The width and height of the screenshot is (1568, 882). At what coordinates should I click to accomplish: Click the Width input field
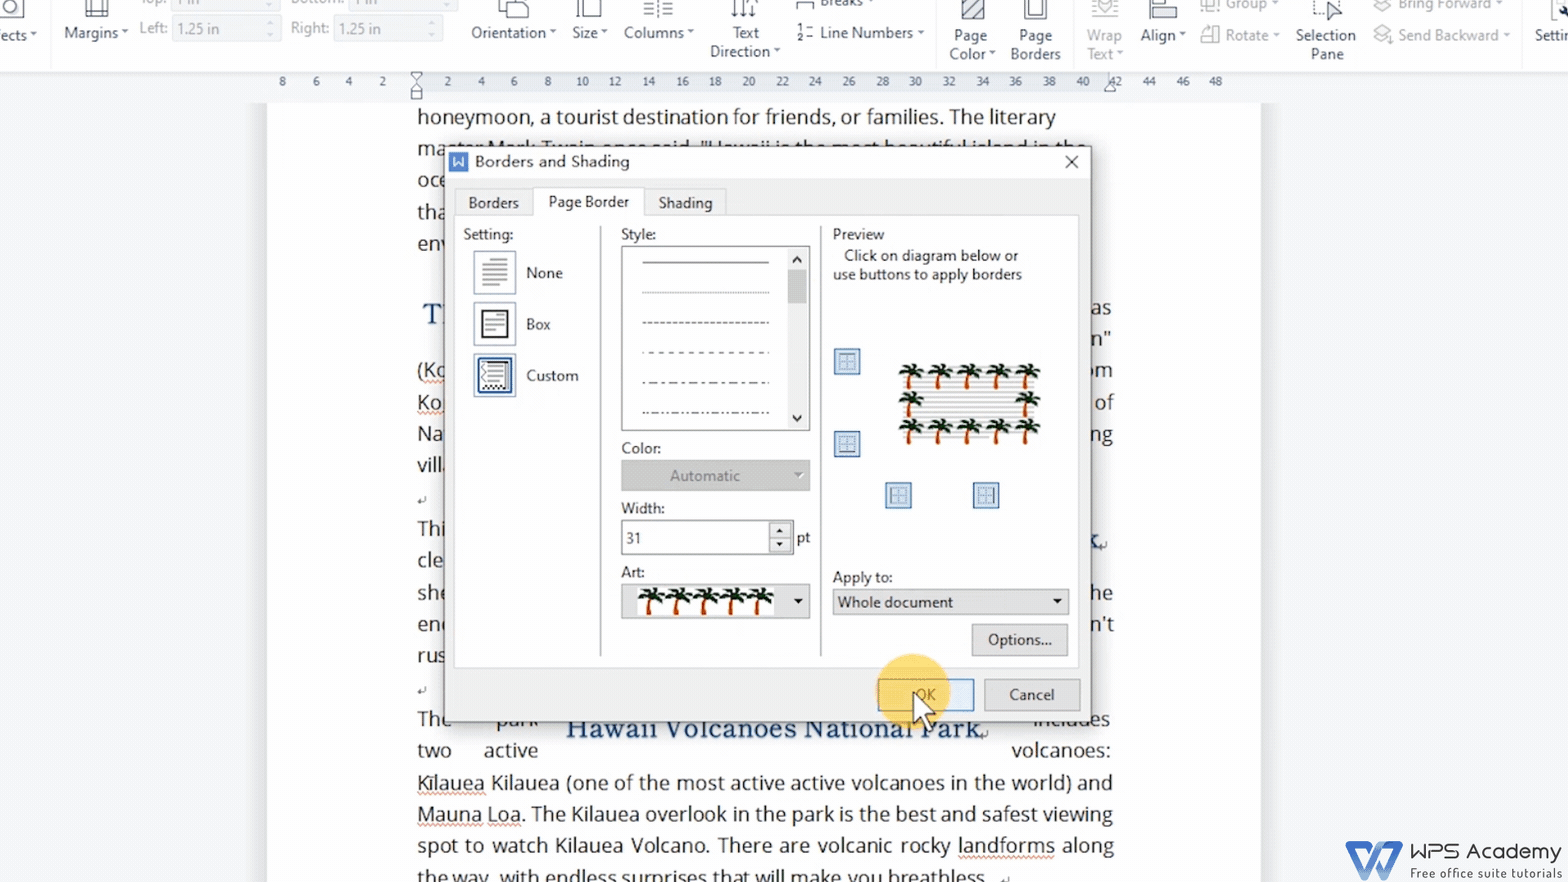click(x=695, y=538)
